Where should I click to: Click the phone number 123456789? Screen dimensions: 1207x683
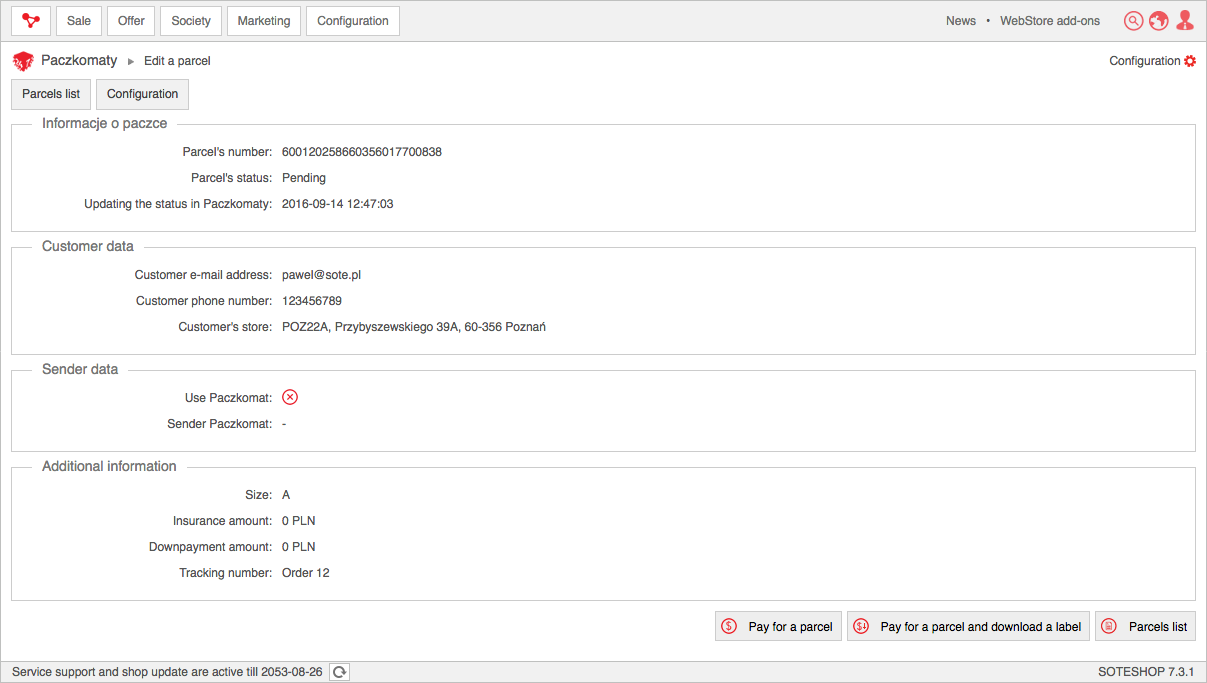point(312,301)
